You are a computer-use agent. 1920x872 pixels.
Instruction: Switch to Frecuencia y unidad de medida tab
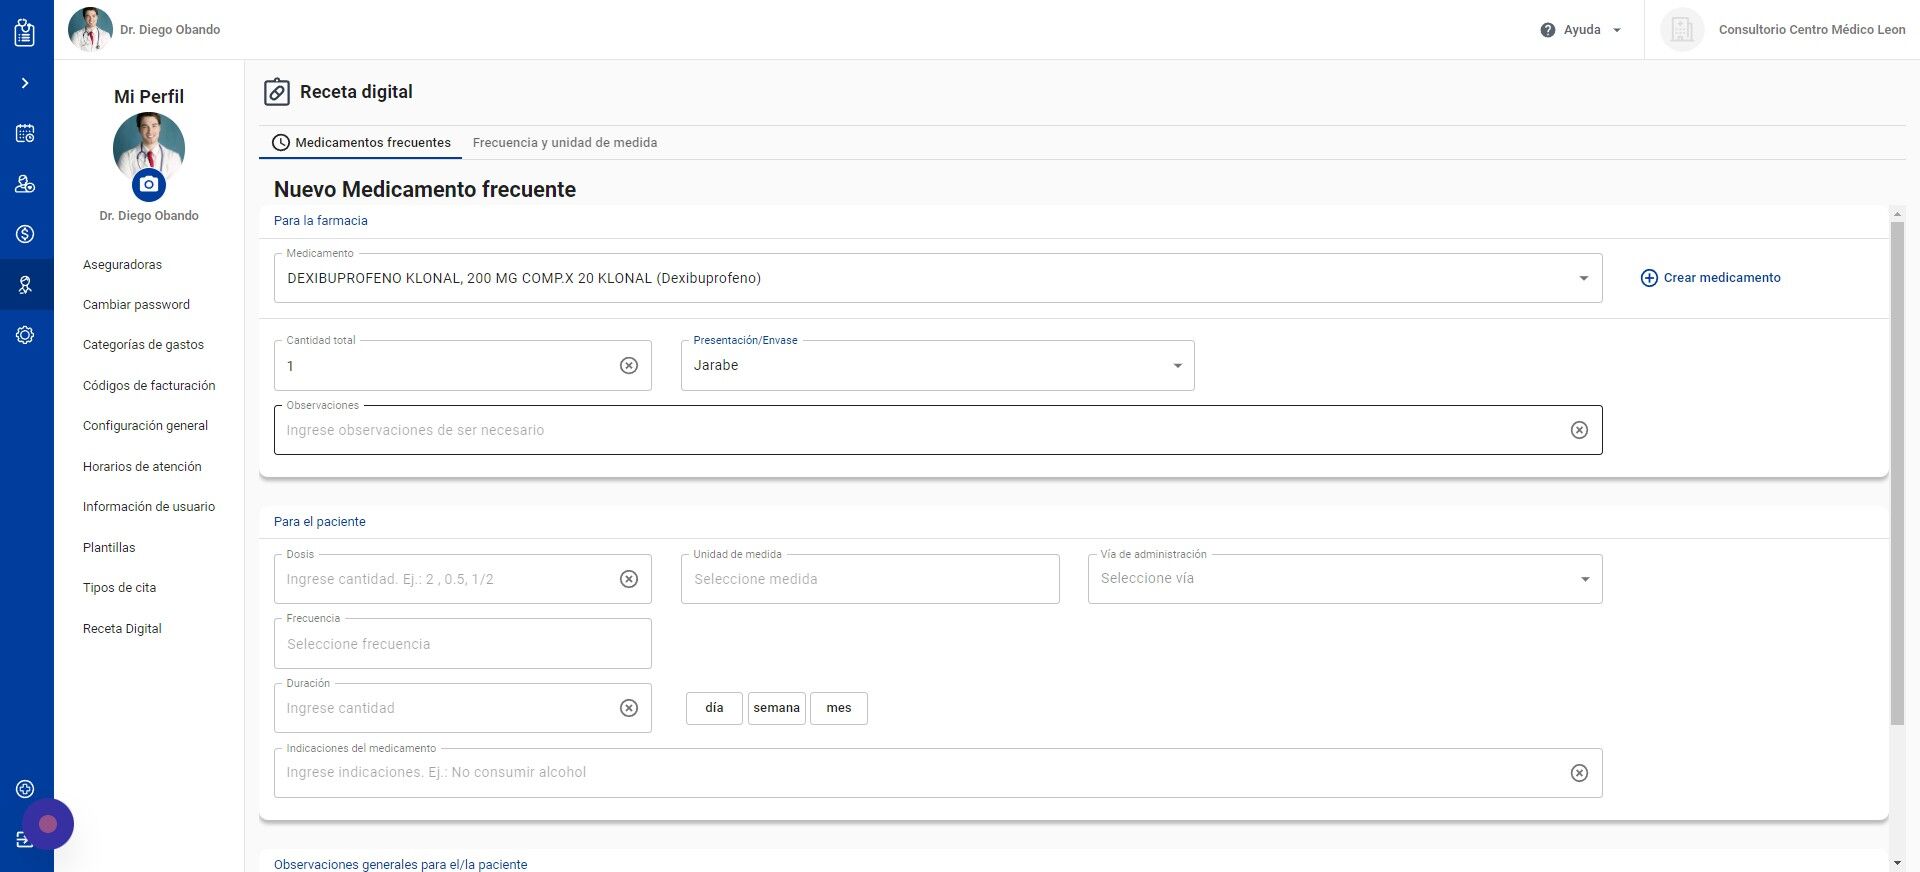565,143
